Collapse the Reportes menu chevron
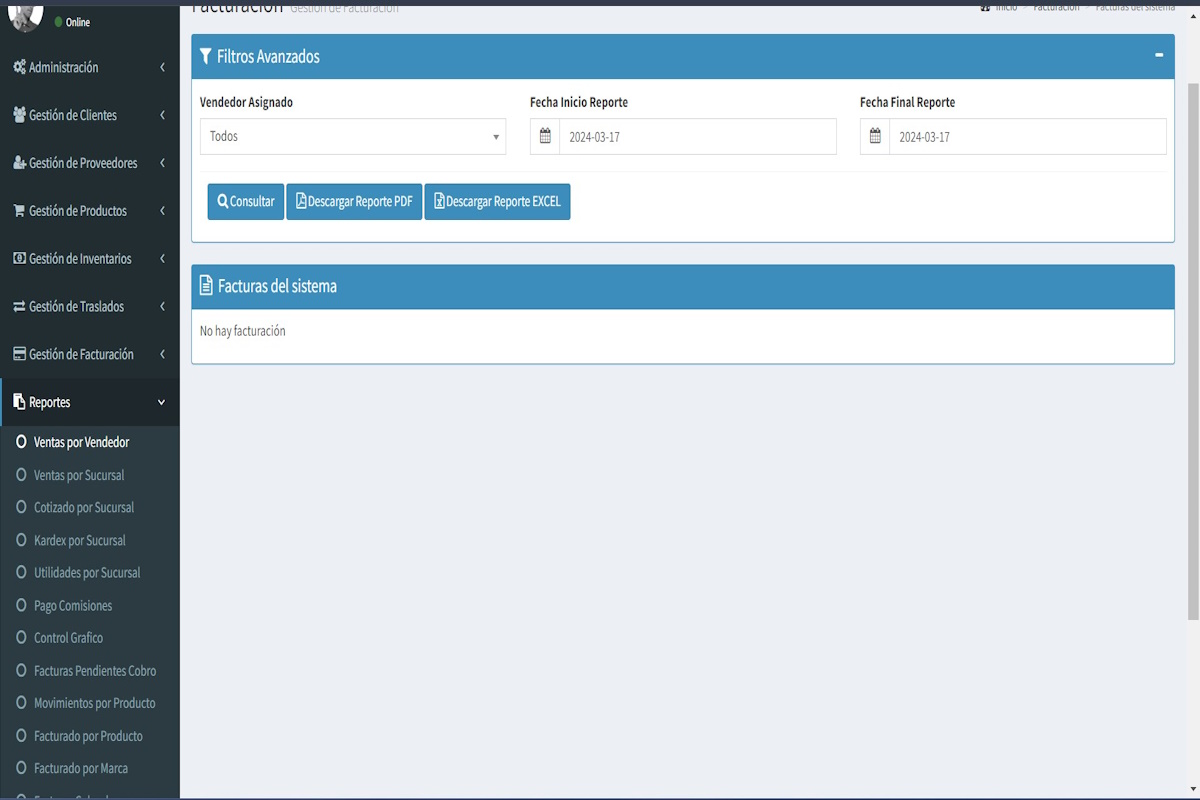The width and height of the screenshot is (1200, 800). pyautogui.click(x=162, y=403)
